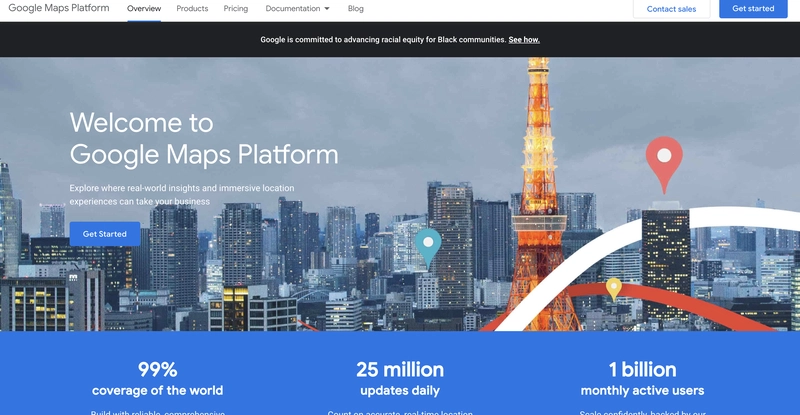Click Get started in the top bar
This screenshot has height=415, width=800.
753,9
